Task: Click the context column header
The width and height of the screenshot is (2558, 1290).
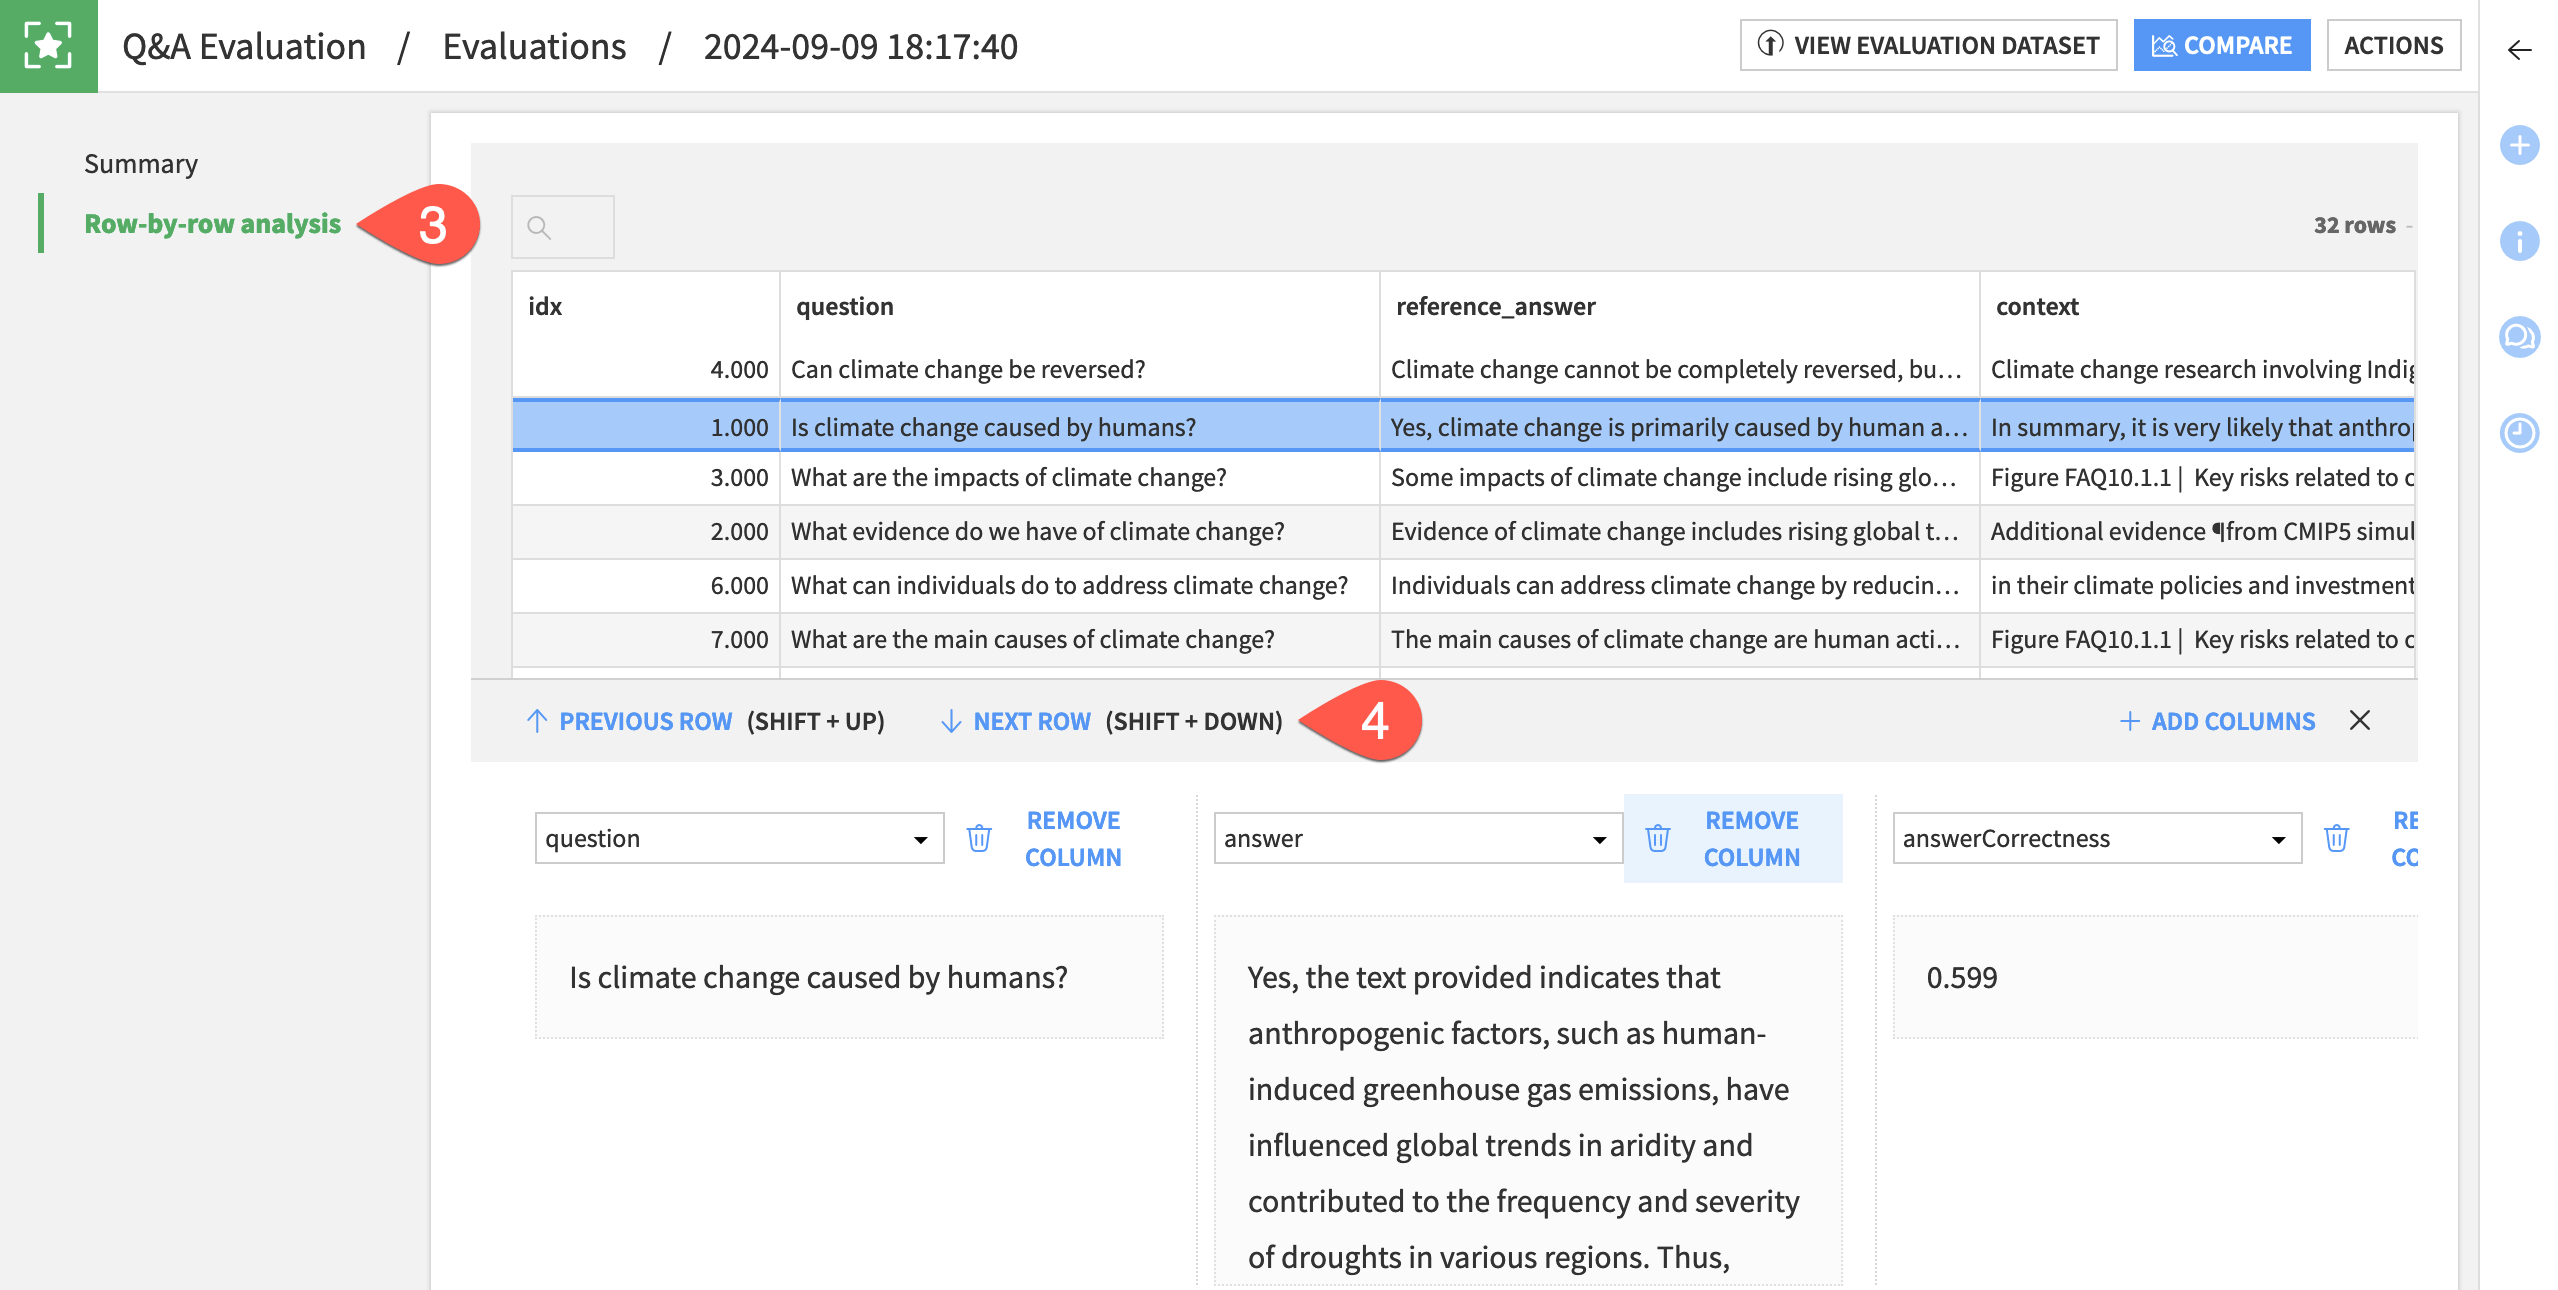Action: click(x=2037, y=306)
